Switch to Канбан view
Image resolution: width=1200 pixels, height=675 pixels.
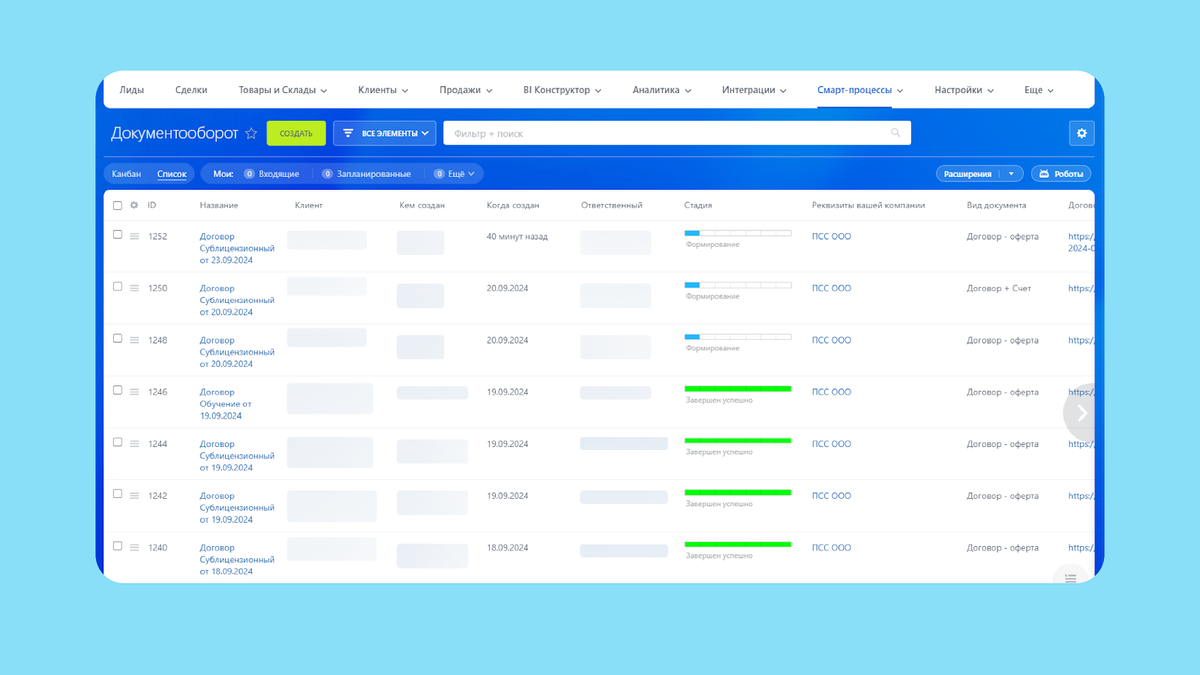point(127,174)
